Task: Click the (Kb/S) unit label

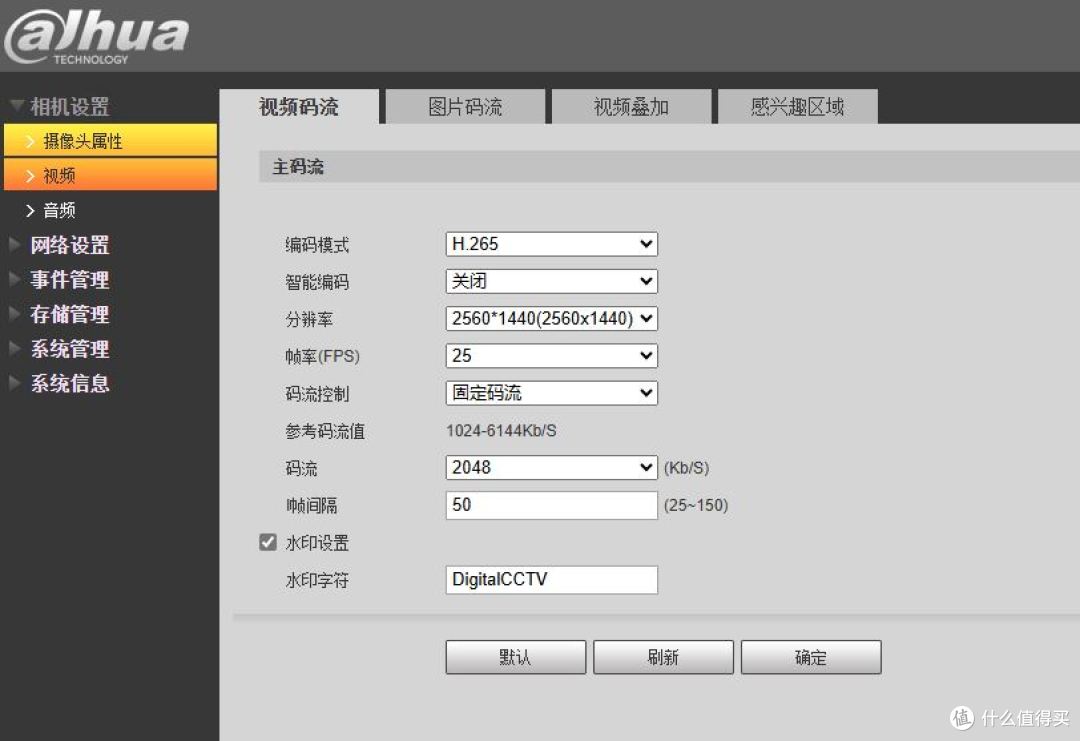Action: tap(686, 468)
